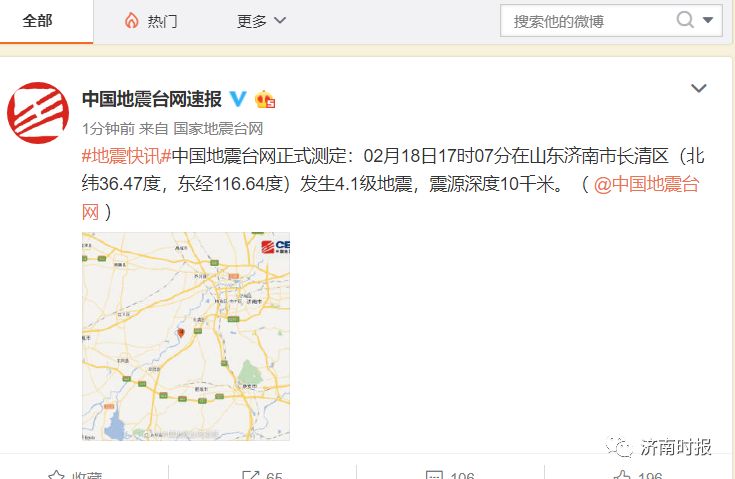Viewport: 735px width, 479px height.
Task: Click the membership crown badge icon
Action: 265,99
